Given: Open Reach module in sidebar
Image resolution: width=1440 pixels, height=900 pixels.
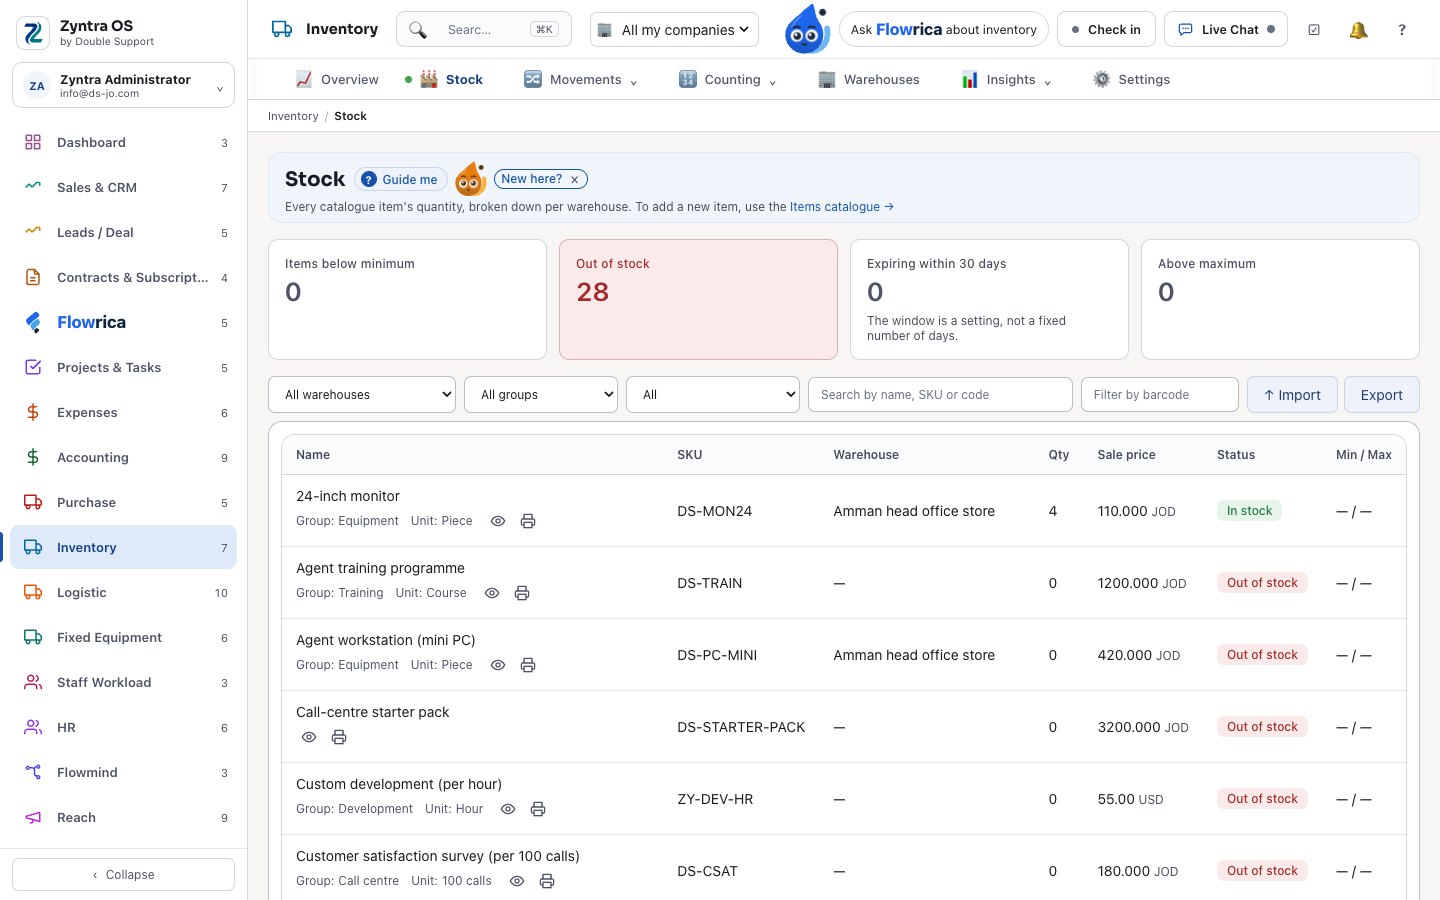Looking at the screenshot, I should point(124,818).
